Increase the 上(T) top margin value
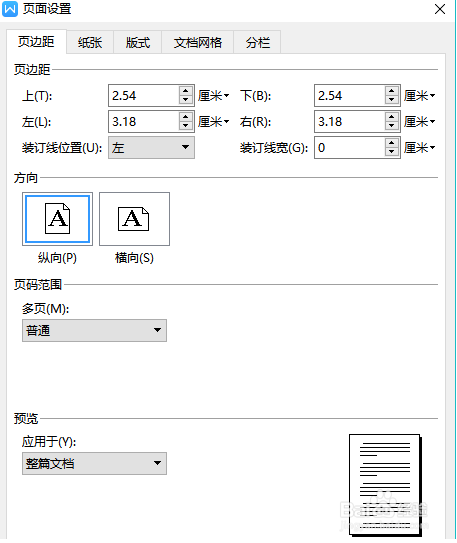This screenshot has height=543, width=457. [186, 91]
